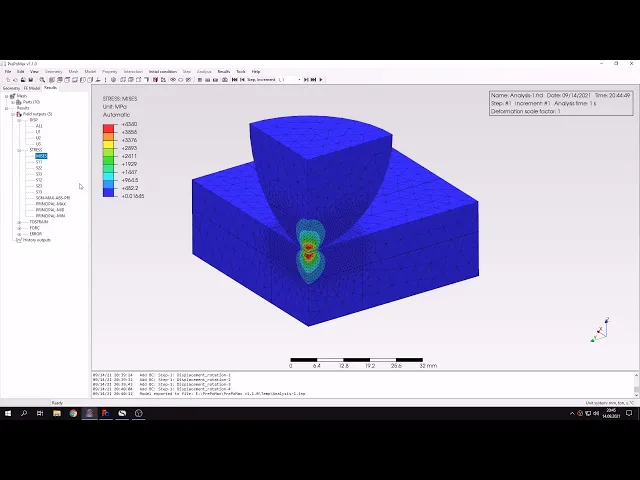640x480 pixels.
Task: Select the MISES stress component
Action: click(41, 156)
